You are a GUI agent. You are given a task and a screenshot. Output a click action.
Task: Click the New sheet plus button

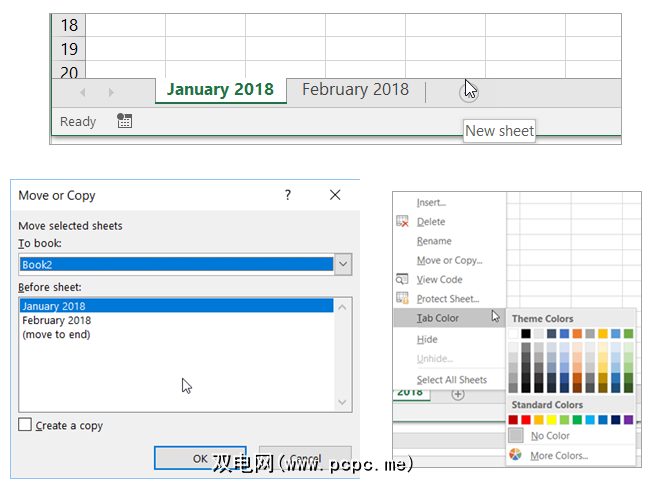click(468, 91)
